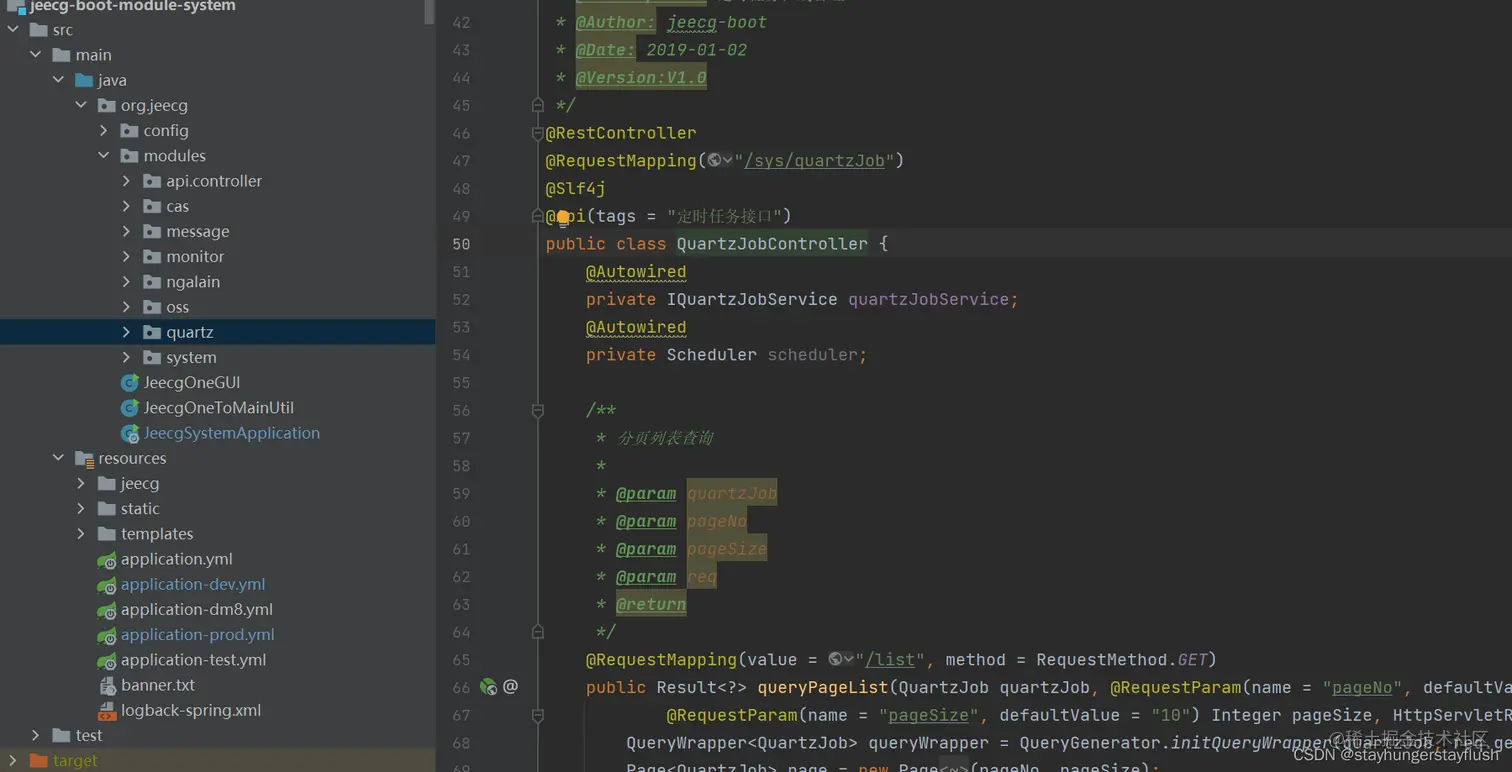Click the orange target folder icon
The height and width of the screenshot is (772, 1512).
[39, 761]
